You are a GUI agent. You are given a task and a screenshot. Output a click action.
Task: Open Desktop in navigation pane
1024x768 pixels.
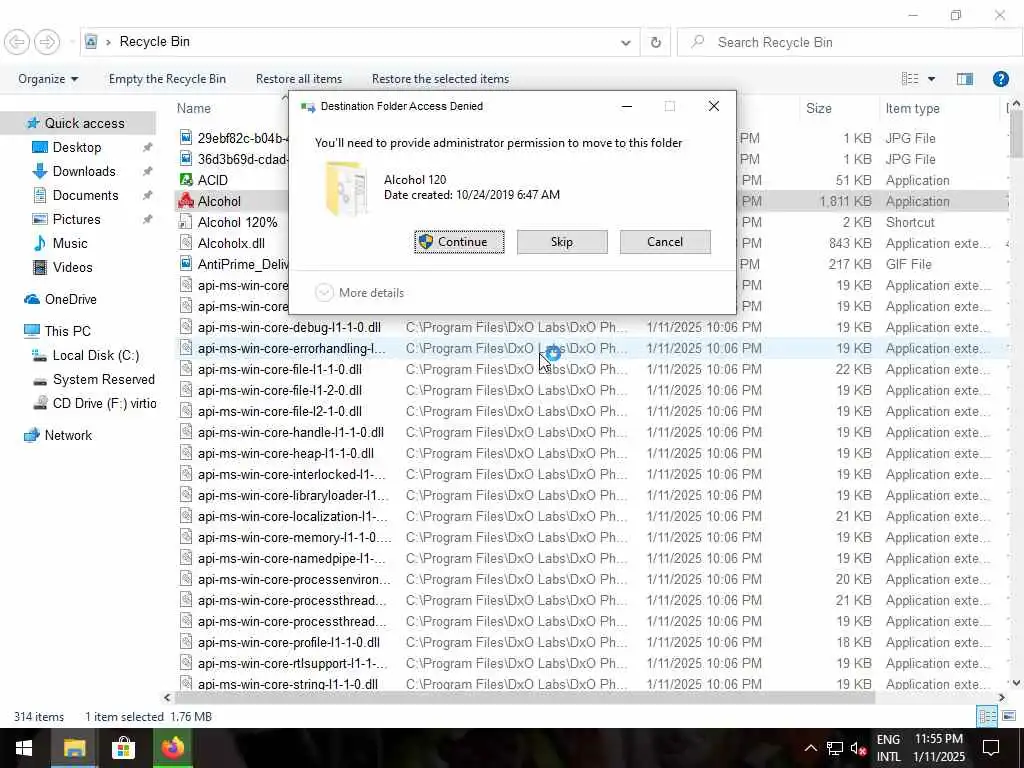pyautogui.click(x=76, y=147)
